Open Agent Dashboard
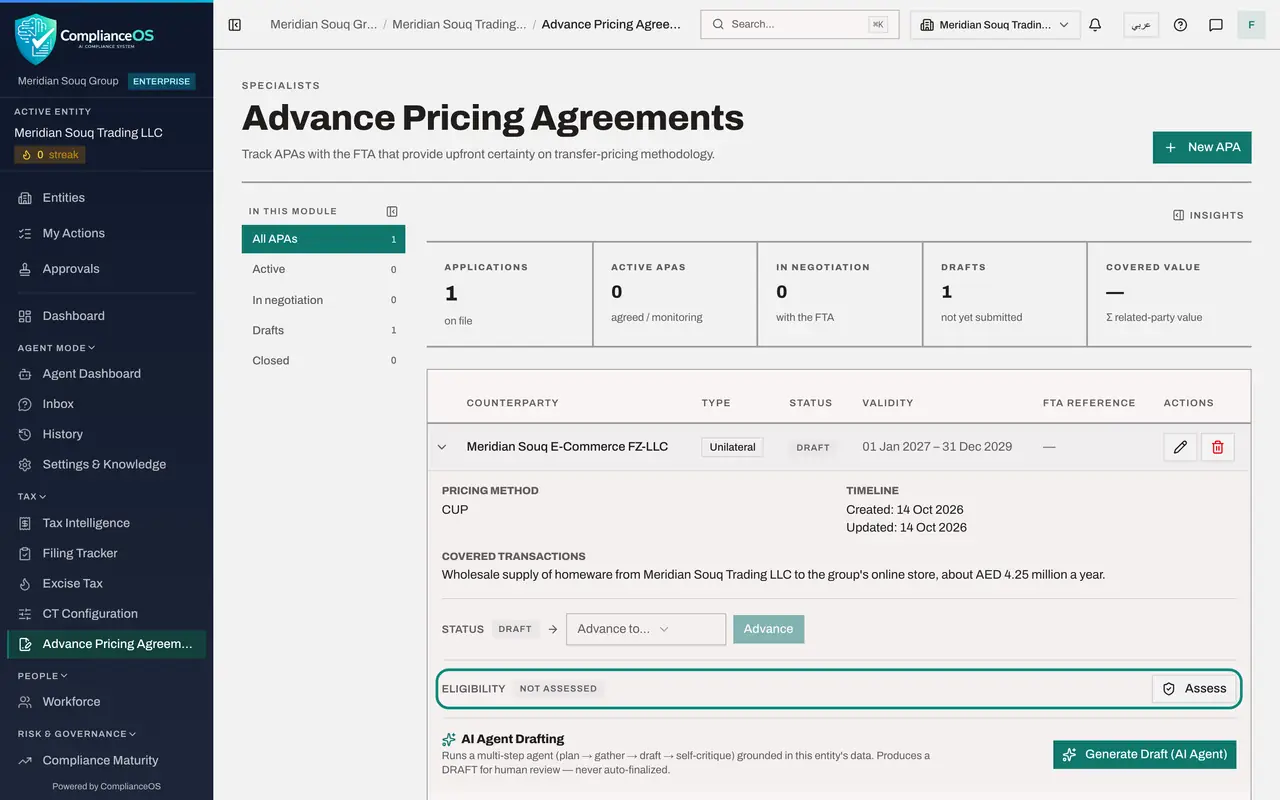Image resolution: width=1280 pixels, height=800 pixels. pos(106,374)
